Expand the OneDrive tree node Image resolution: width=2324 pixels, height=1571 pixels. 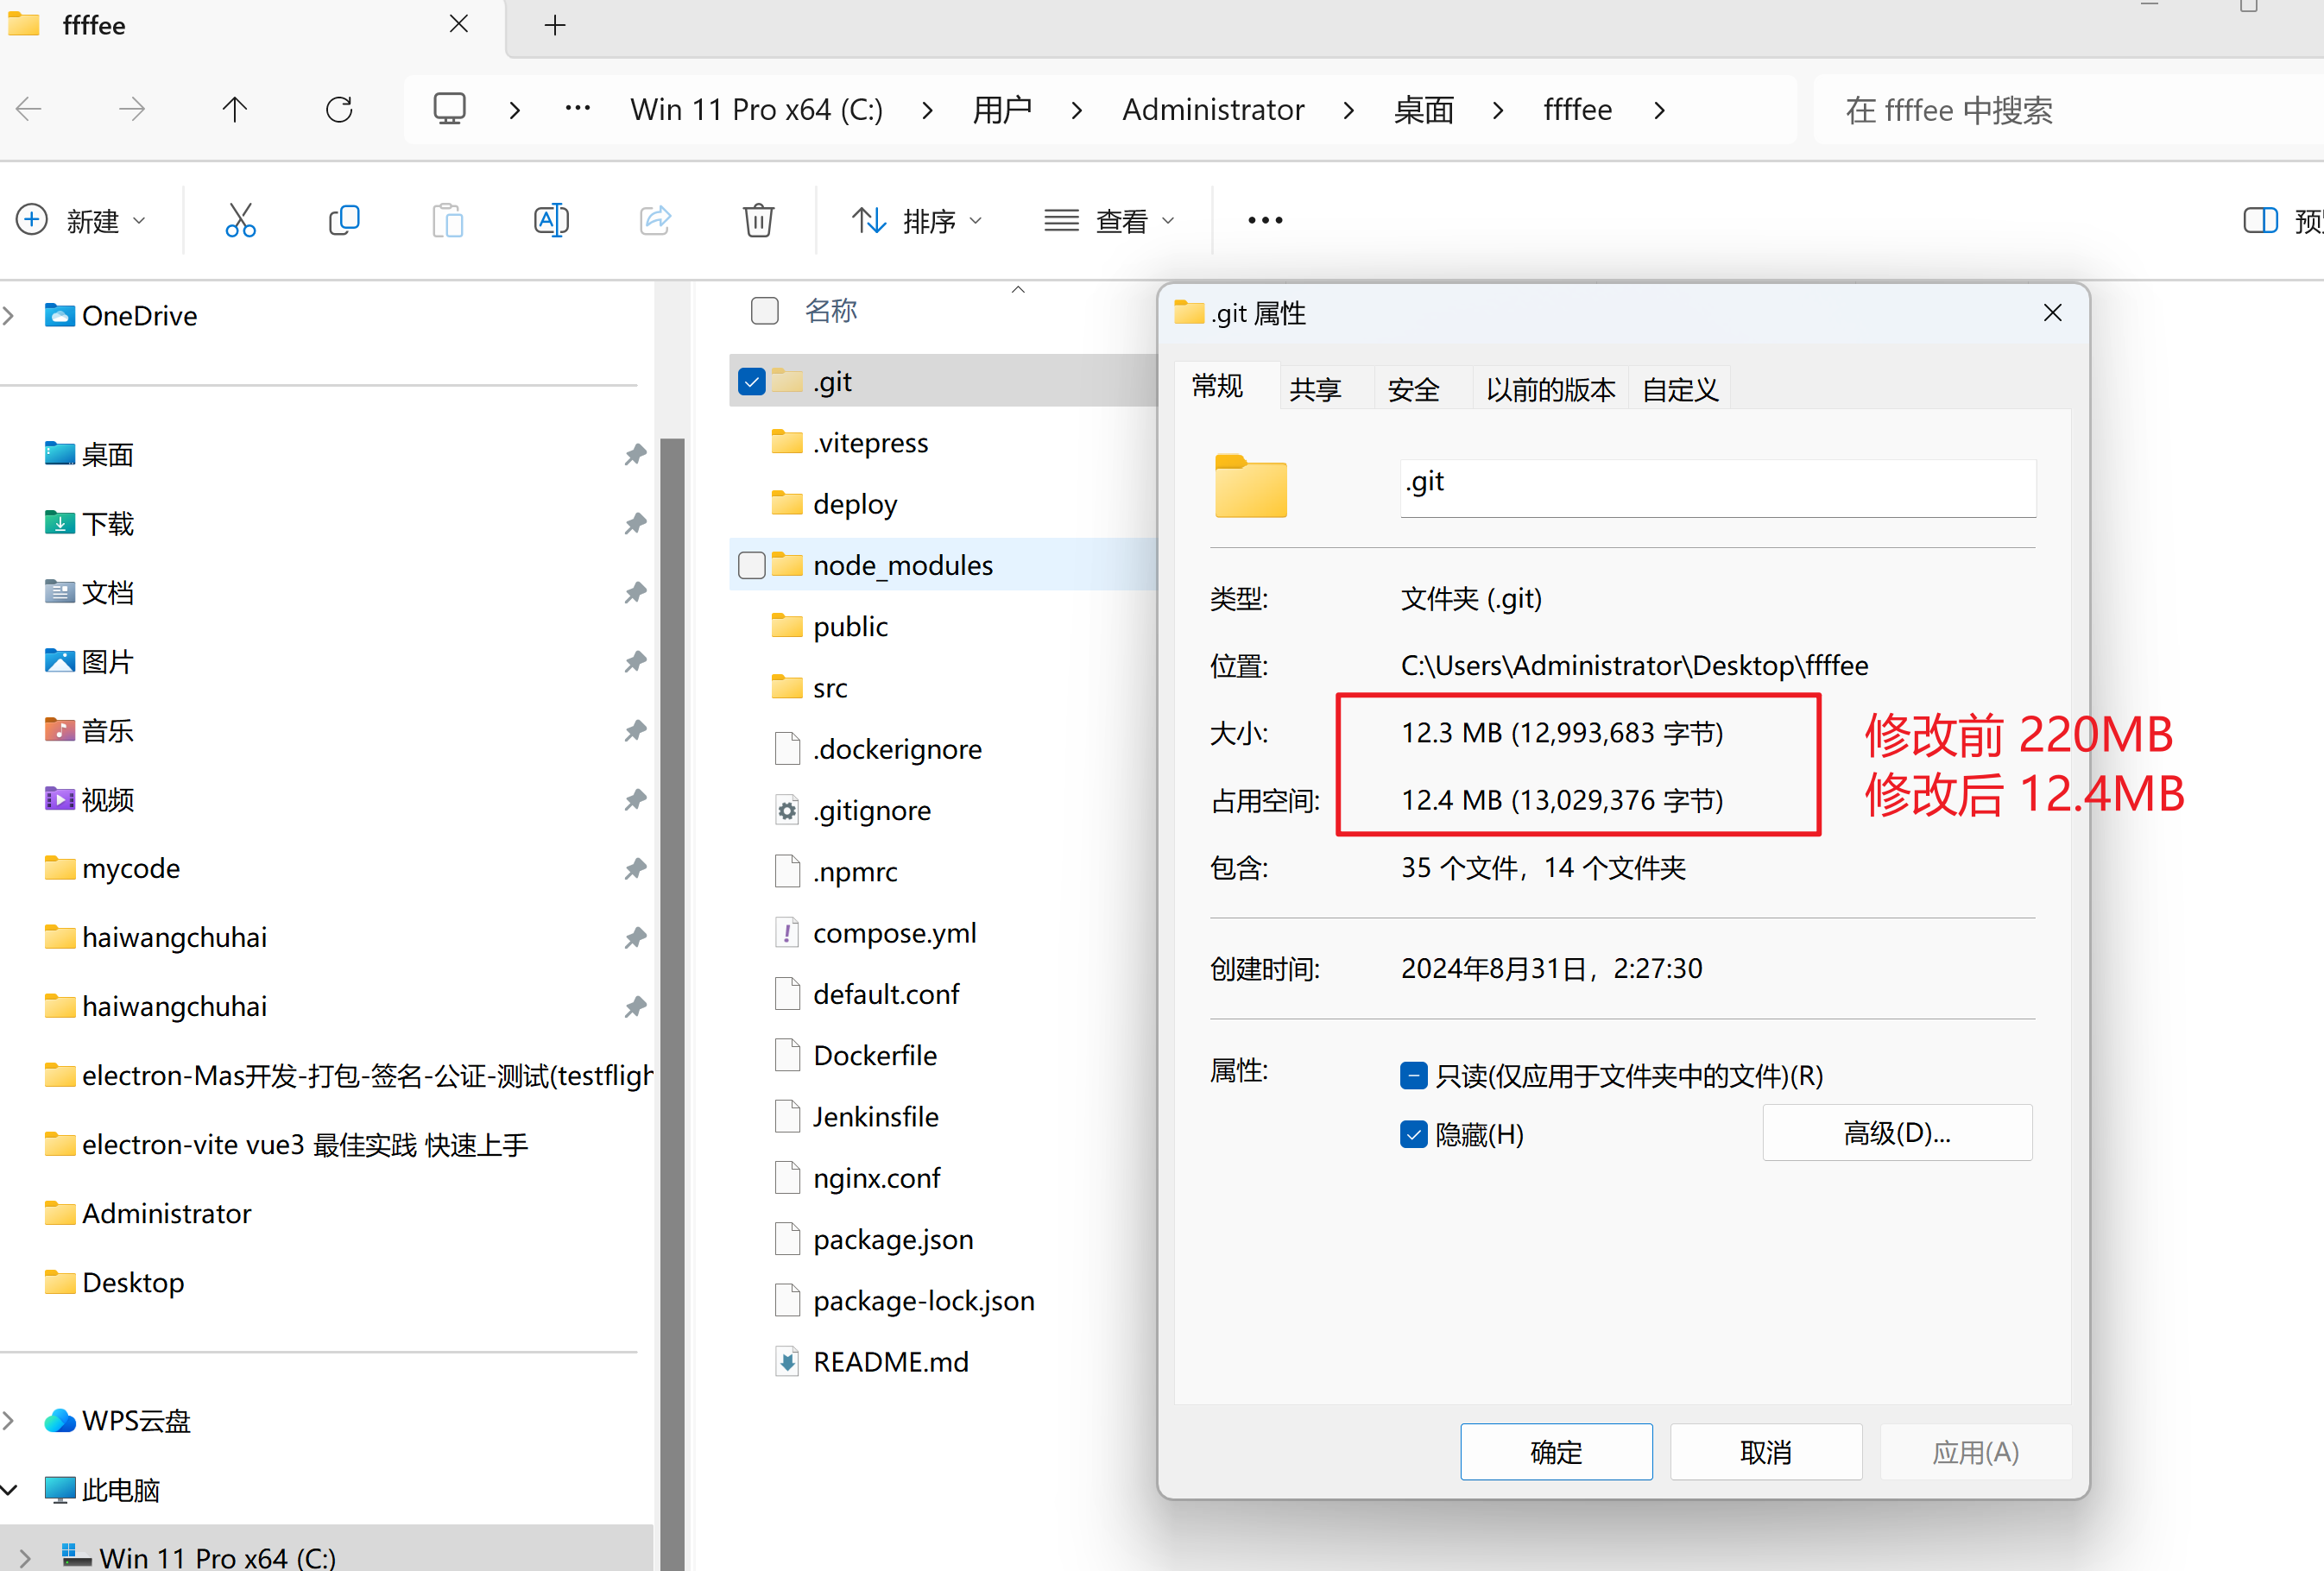tap(9, 316)
